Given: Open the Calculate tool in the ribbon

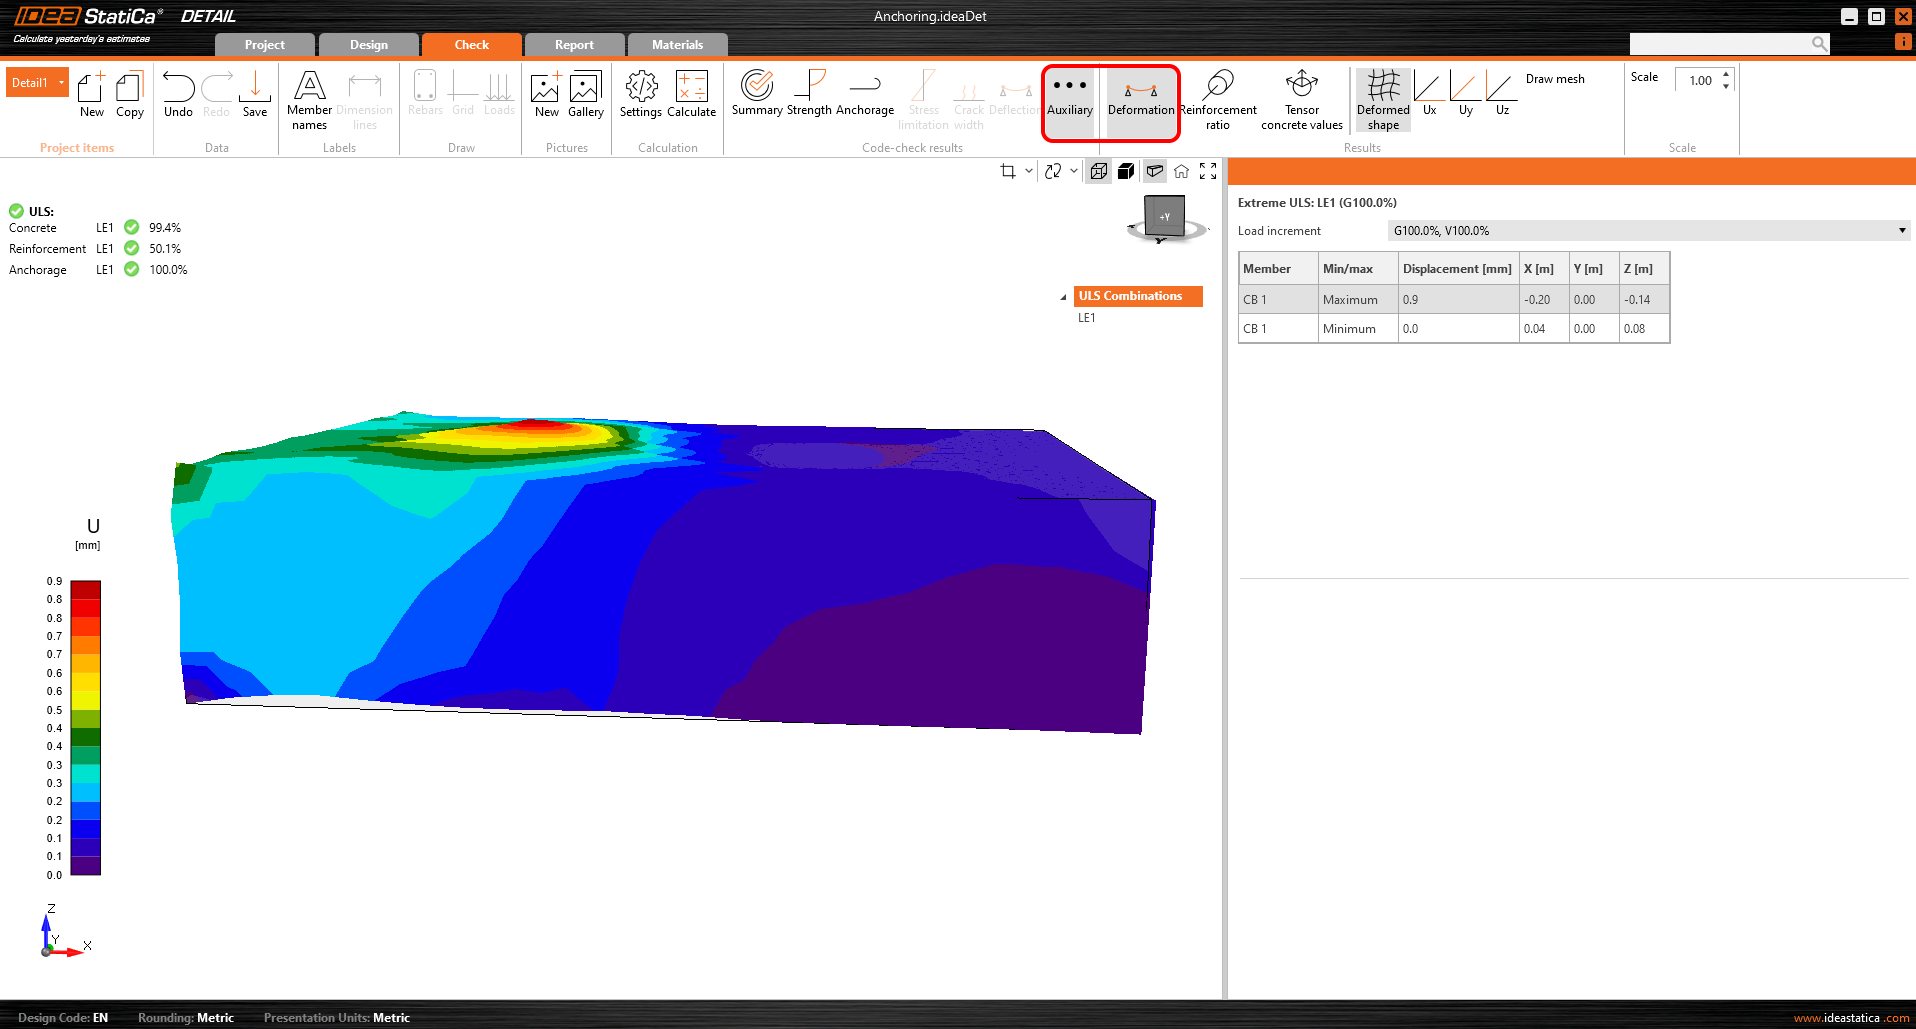Looking at the screenshot, I should point(691,95).
